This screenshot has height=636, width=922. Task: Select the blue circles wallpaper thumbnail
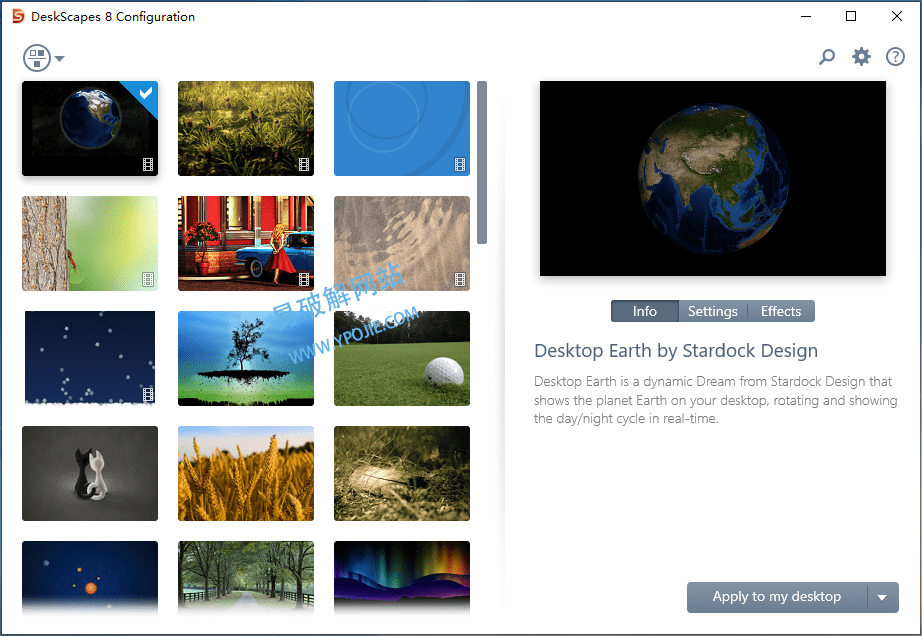[402, 128]
